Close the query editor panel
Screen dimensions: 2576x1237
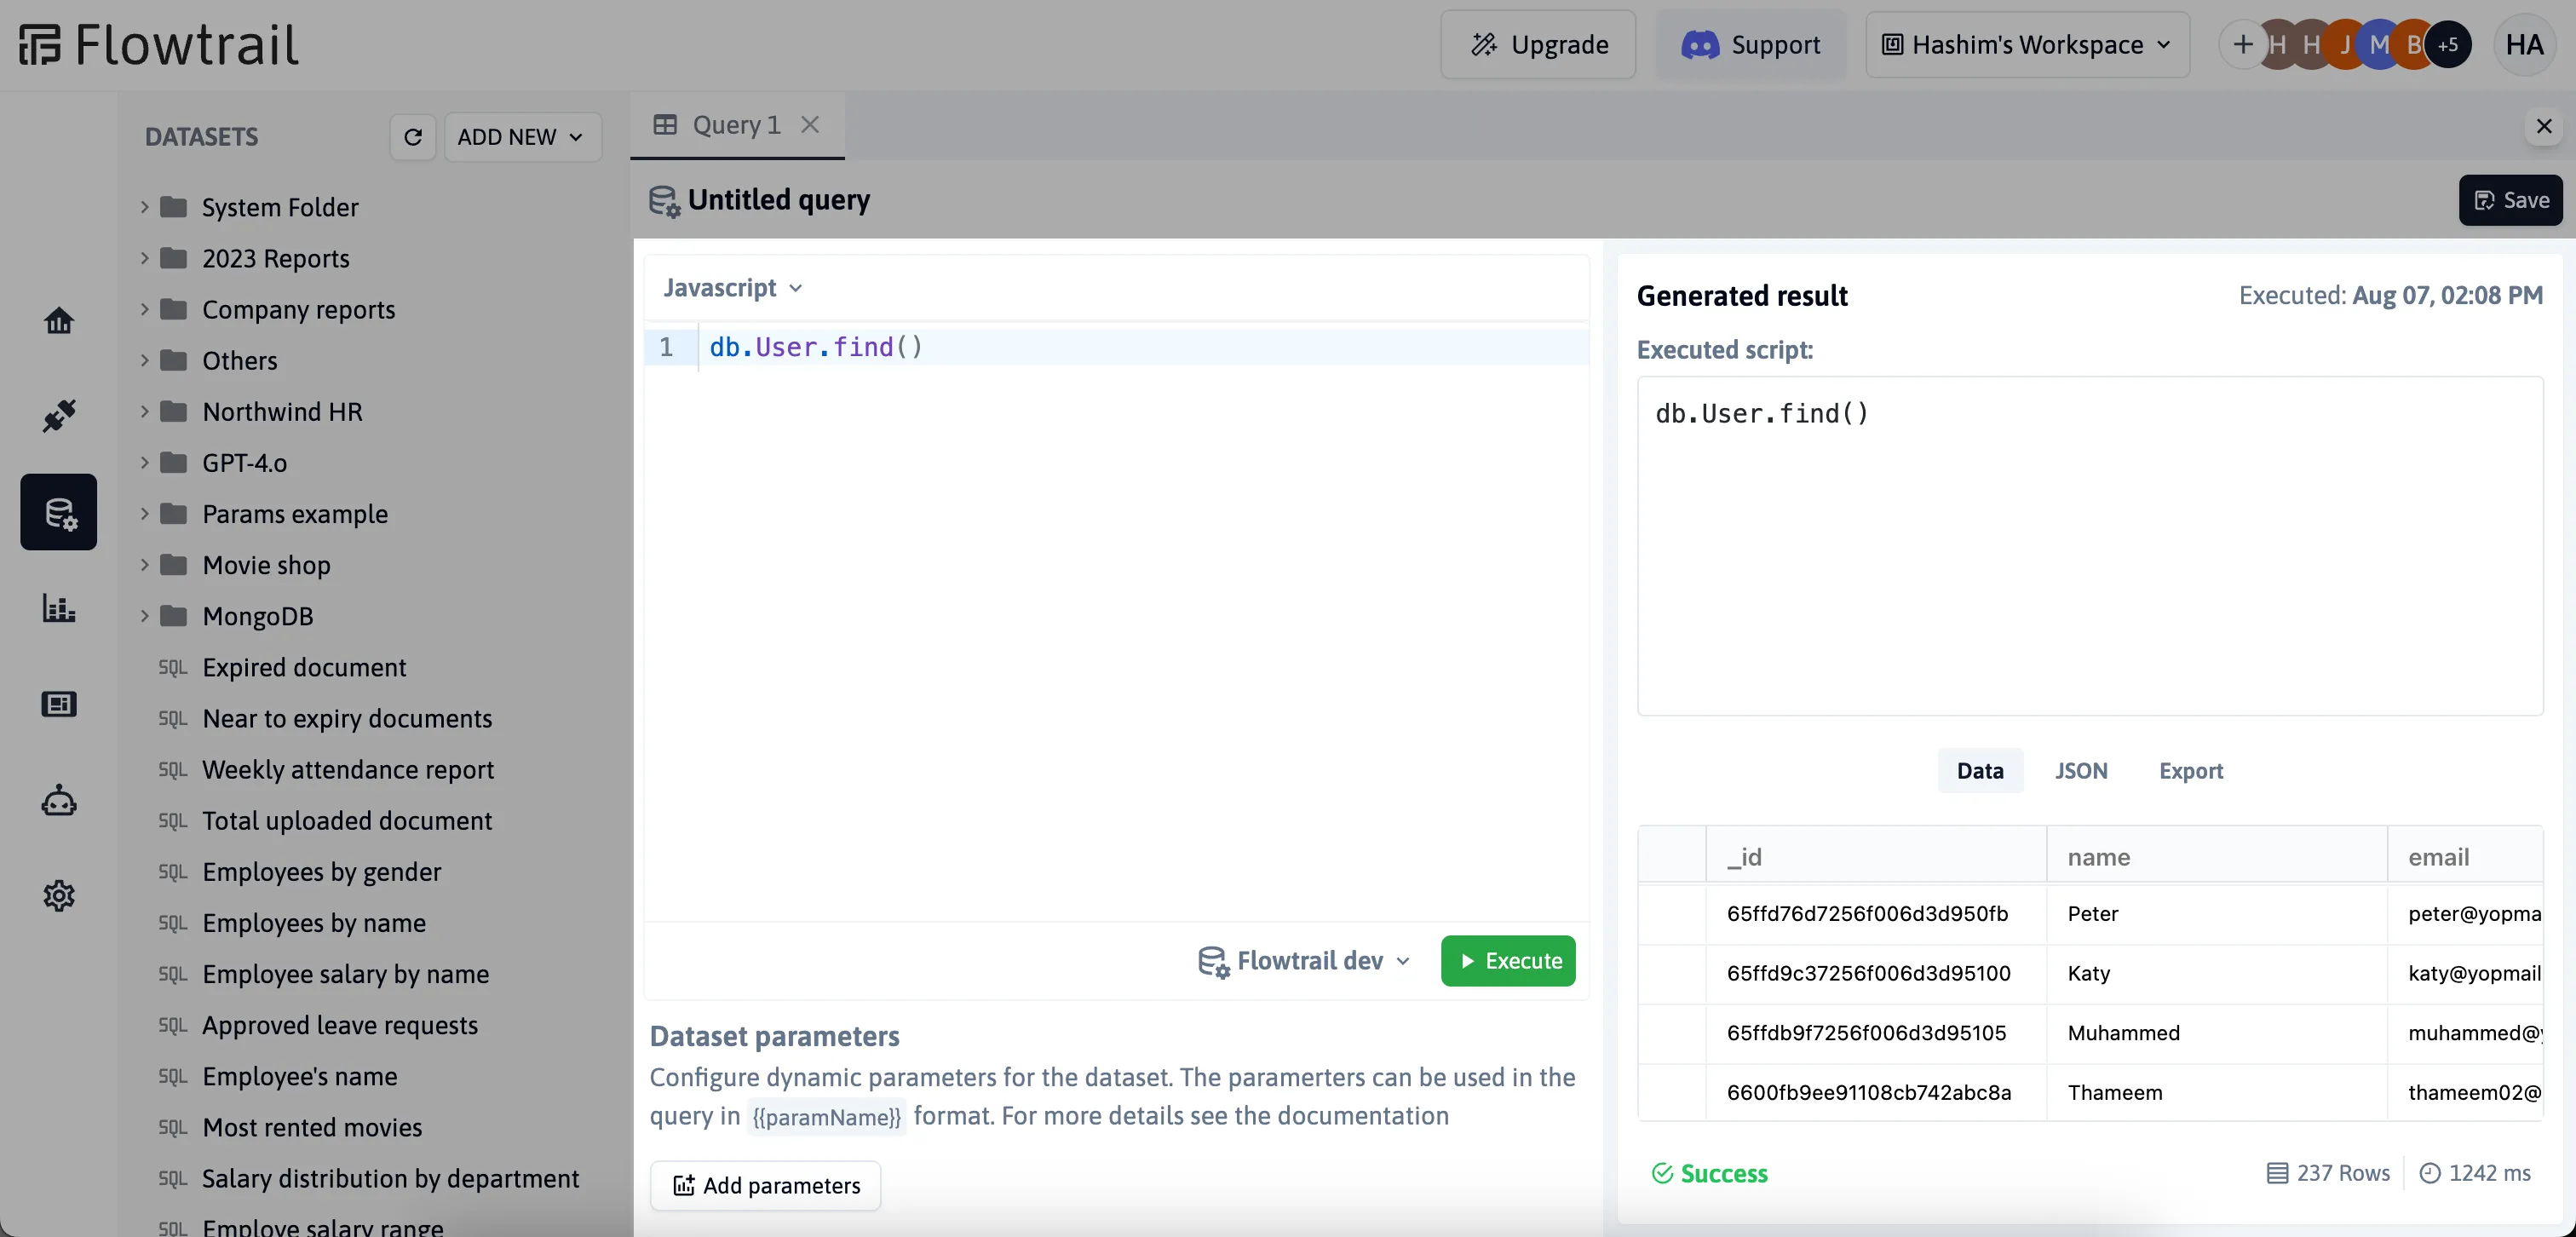2544,126
